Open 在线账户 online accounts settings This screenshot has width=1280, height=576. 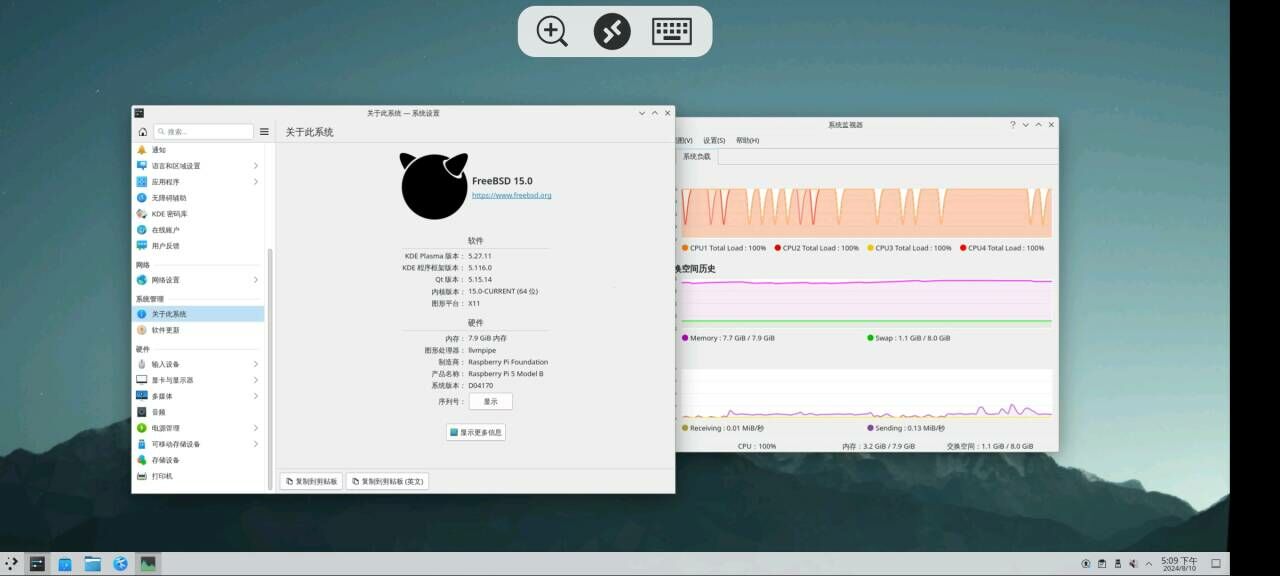pos(200,230)
